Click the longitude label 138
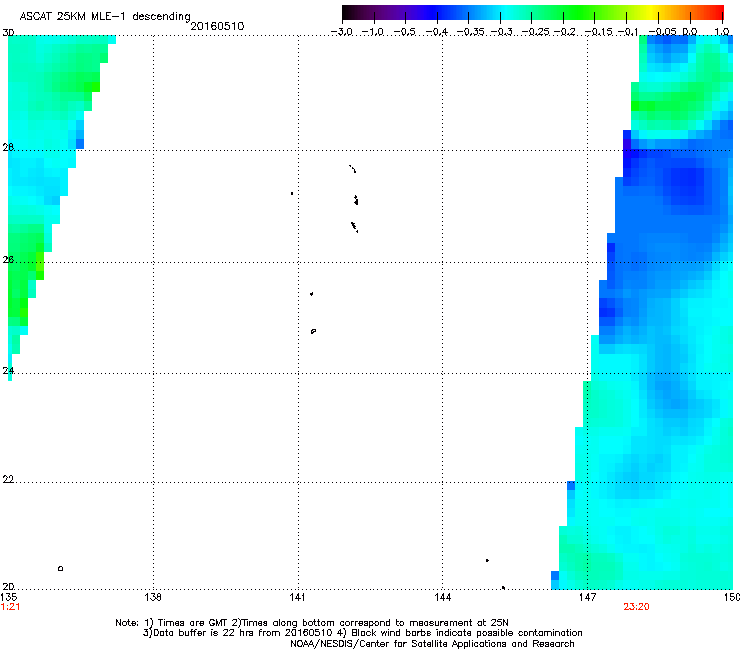 (x=153, y=597)
